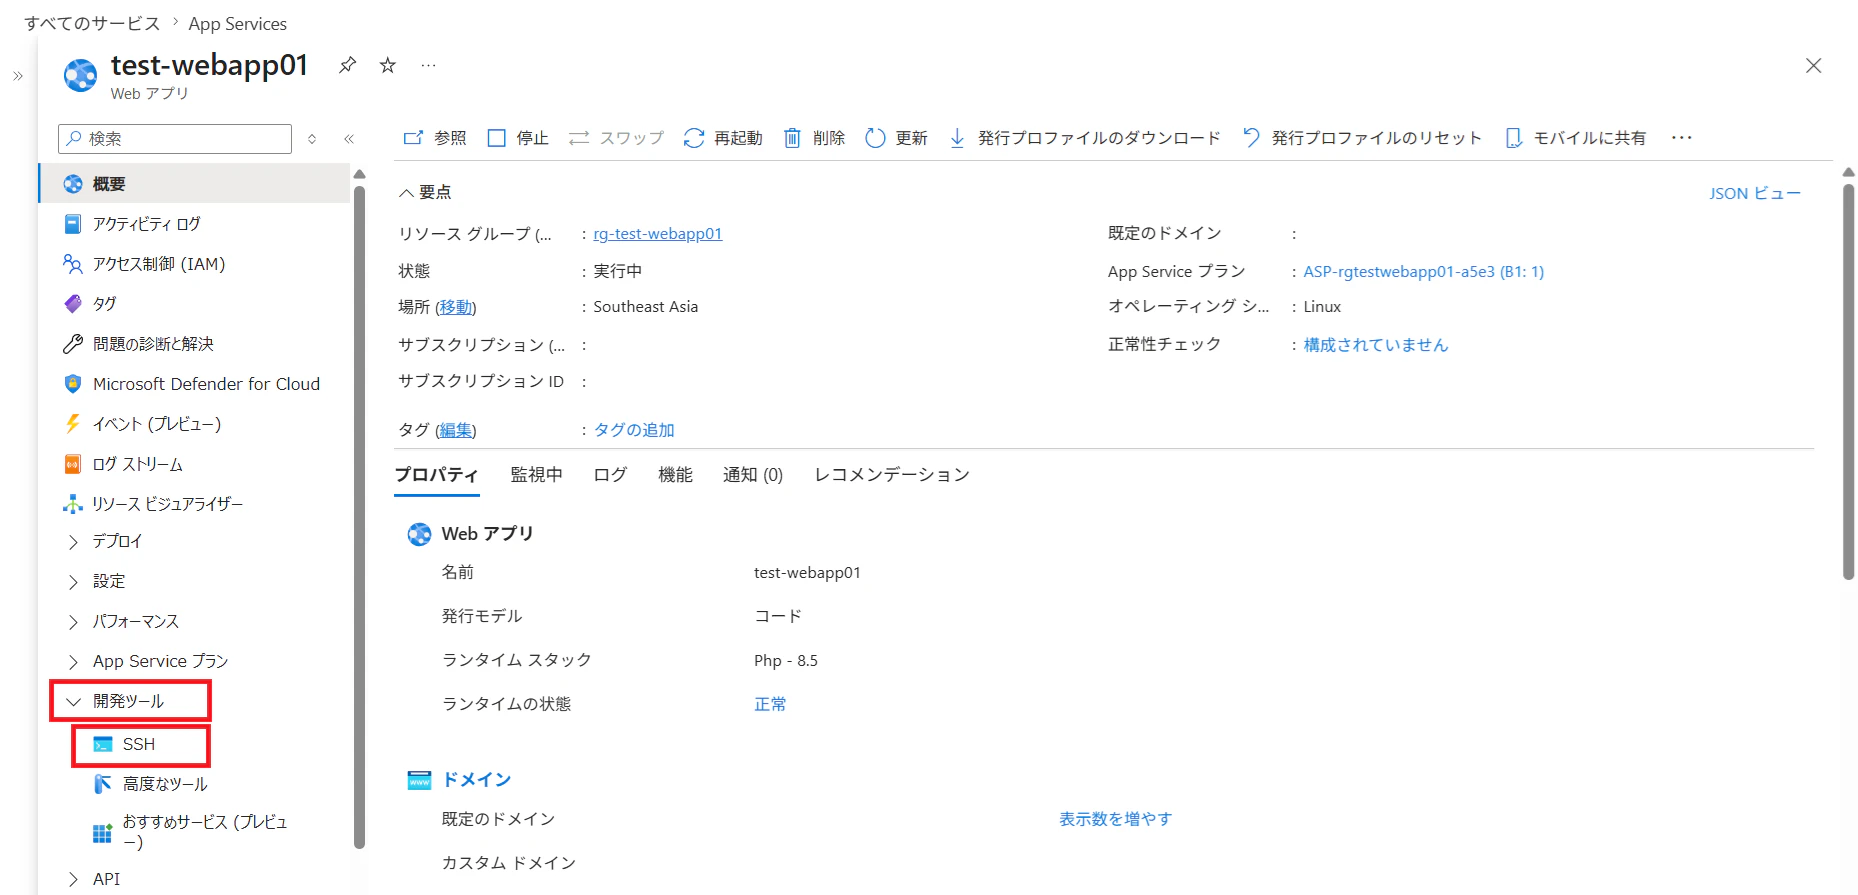This screenshot has width=1858, height=895.
Task: Select 機能 tab
Action: tap(675, 475)
